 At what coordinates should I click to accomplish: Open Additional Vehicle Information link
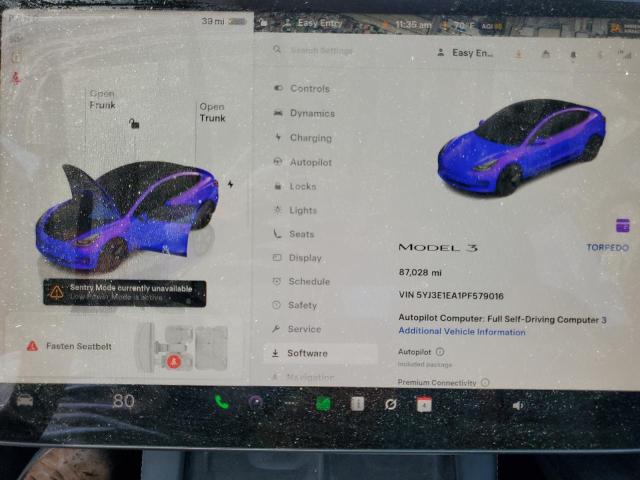[462, 331]
